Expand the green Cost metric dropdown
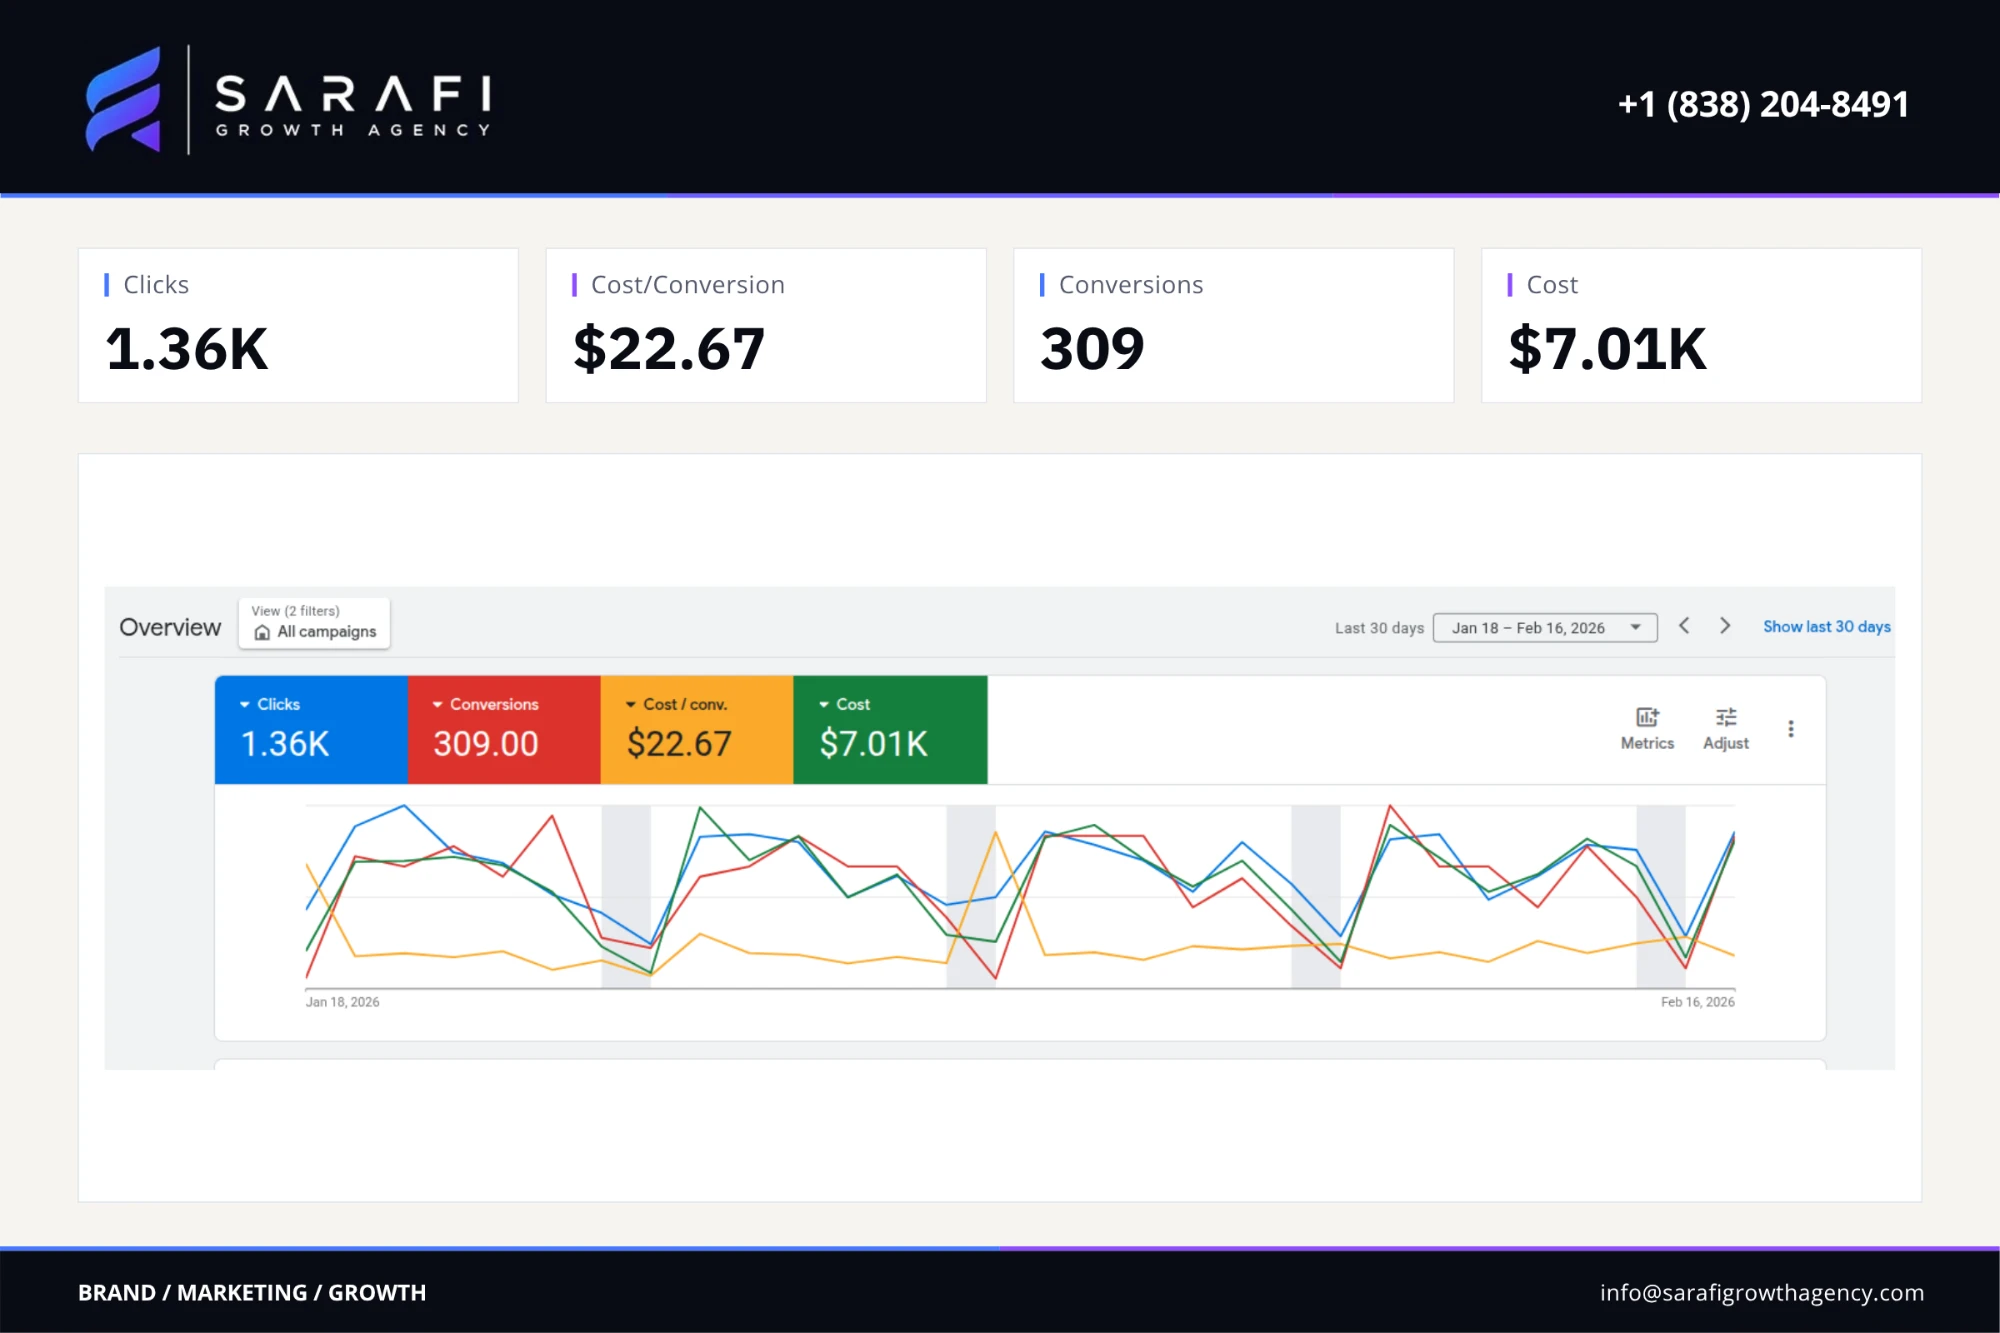 click(824, 705)
